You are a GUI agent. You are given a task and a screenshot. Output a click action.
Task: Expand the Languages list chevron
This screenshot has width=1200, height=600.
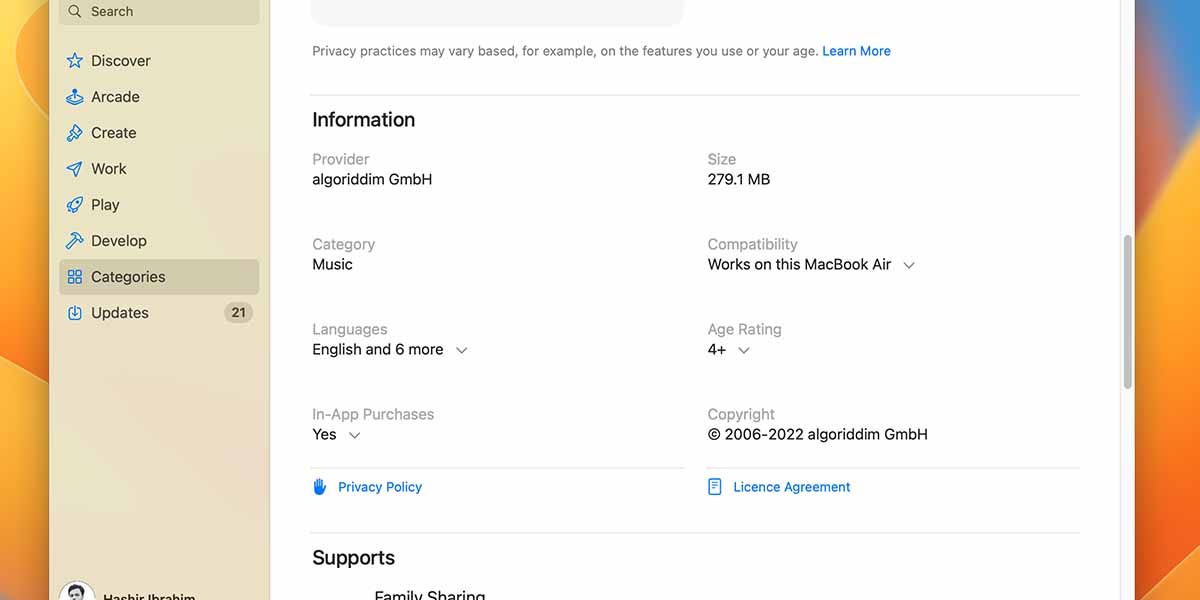point(461,350)
